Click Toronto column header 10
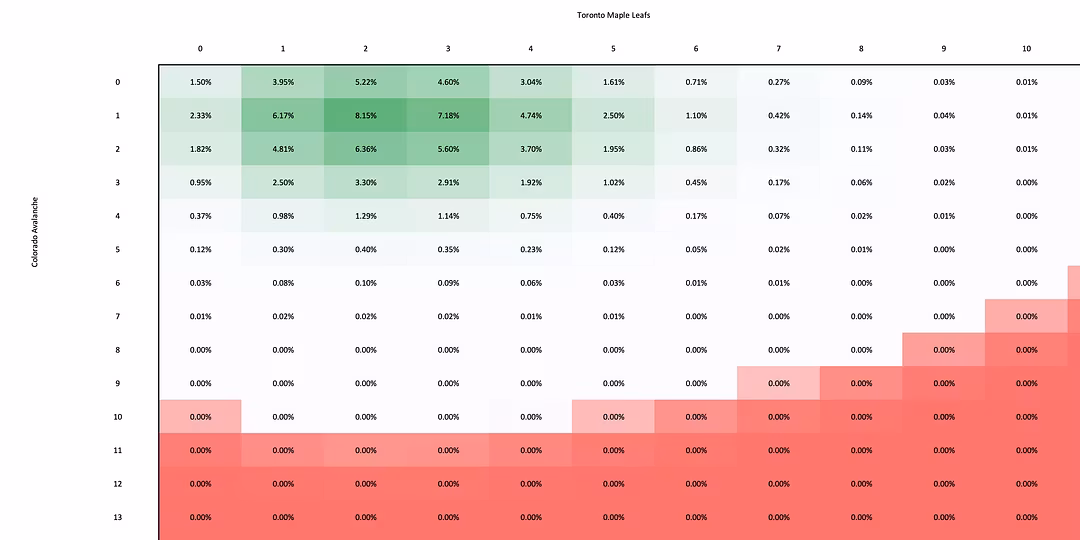 pos(1026,48)
